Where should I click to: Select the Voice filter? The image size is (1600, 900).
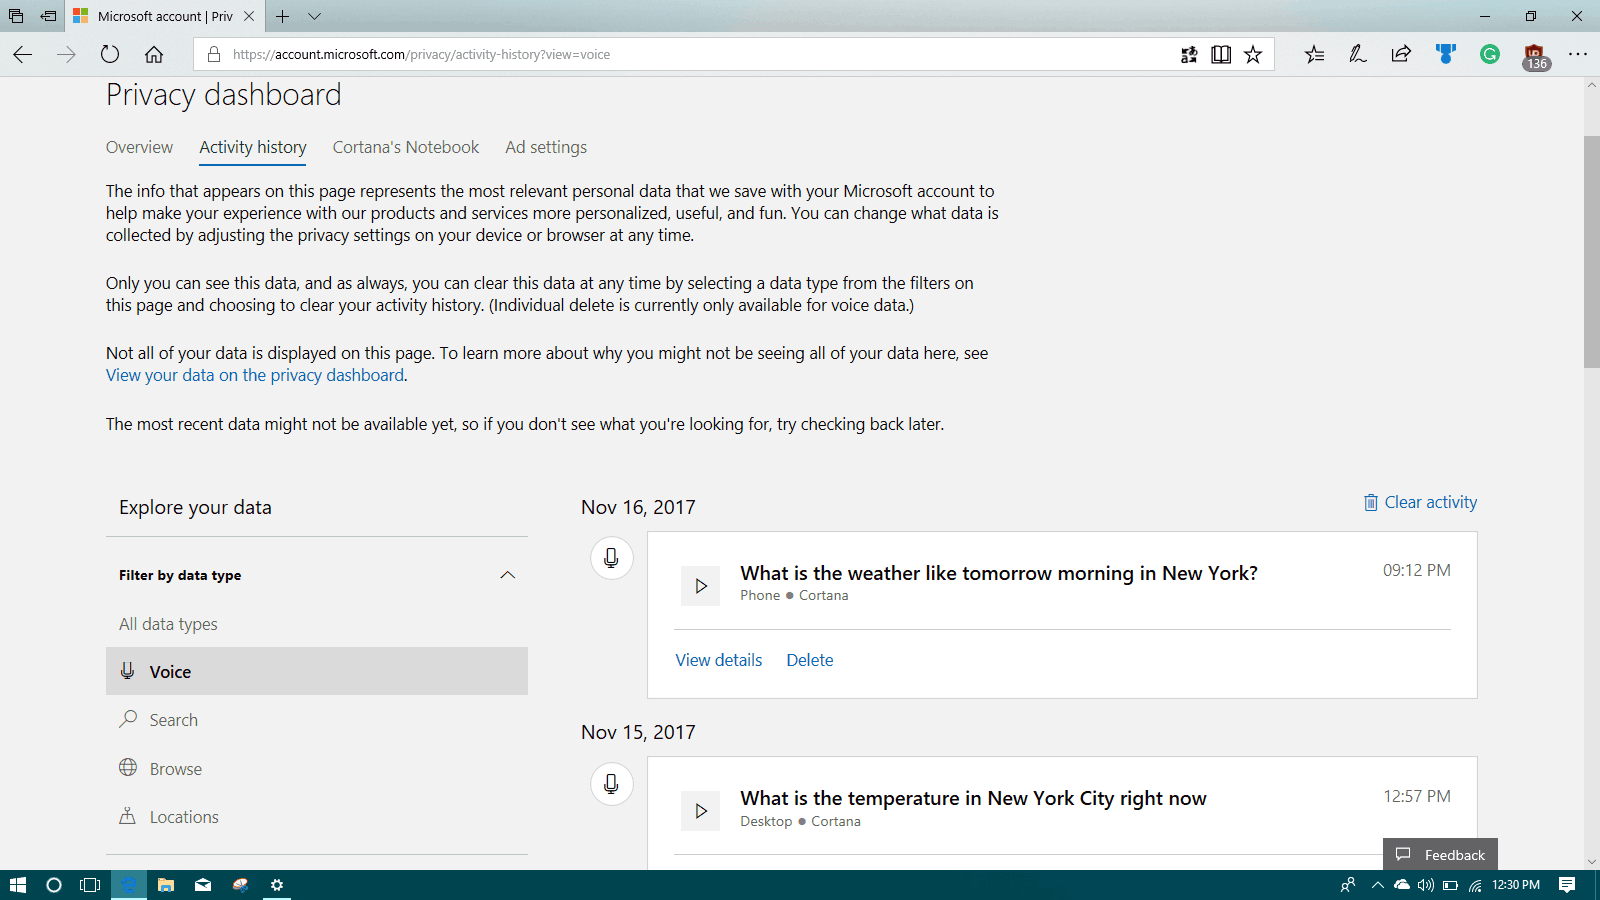(317, 671)
